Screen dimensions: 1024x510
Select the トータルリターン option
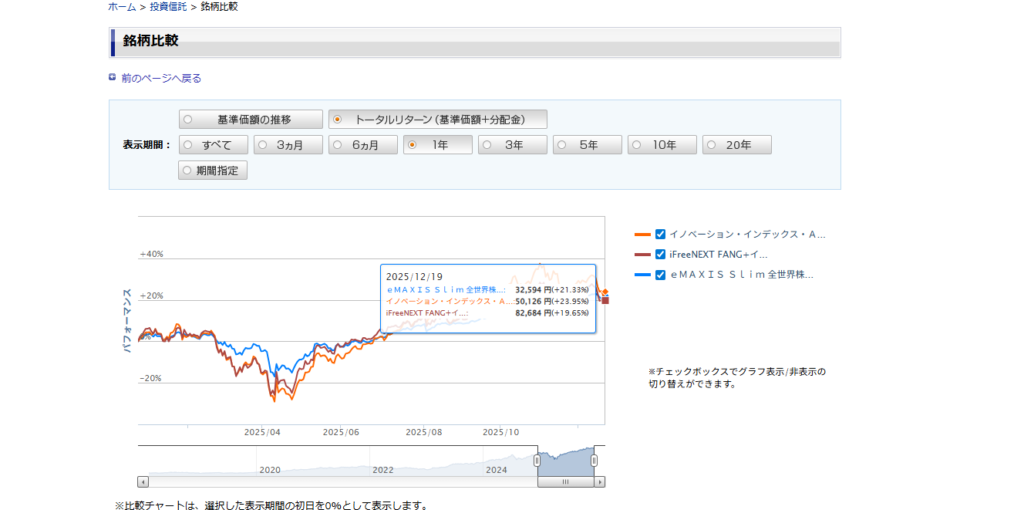click(x=438, y=119)
